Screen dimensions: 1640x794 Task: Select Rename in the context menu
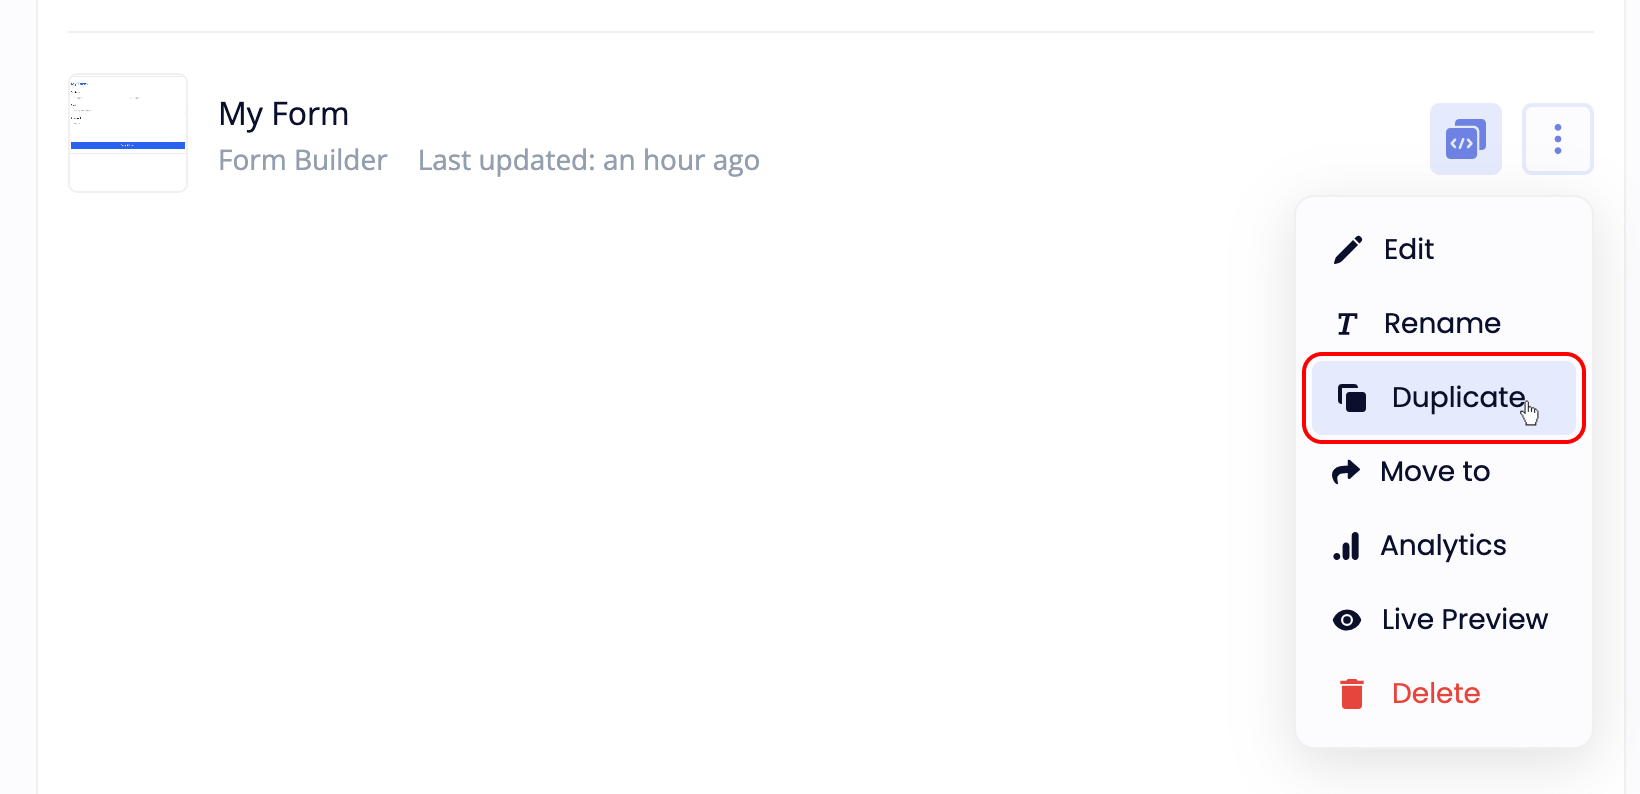point(1441,323)
